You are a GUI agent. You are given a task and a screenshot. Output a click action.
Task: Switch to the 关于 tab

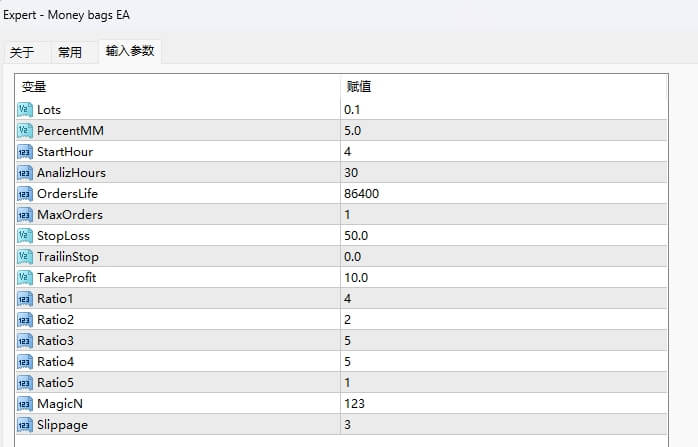pyautogui.click(x=22, y=52)
